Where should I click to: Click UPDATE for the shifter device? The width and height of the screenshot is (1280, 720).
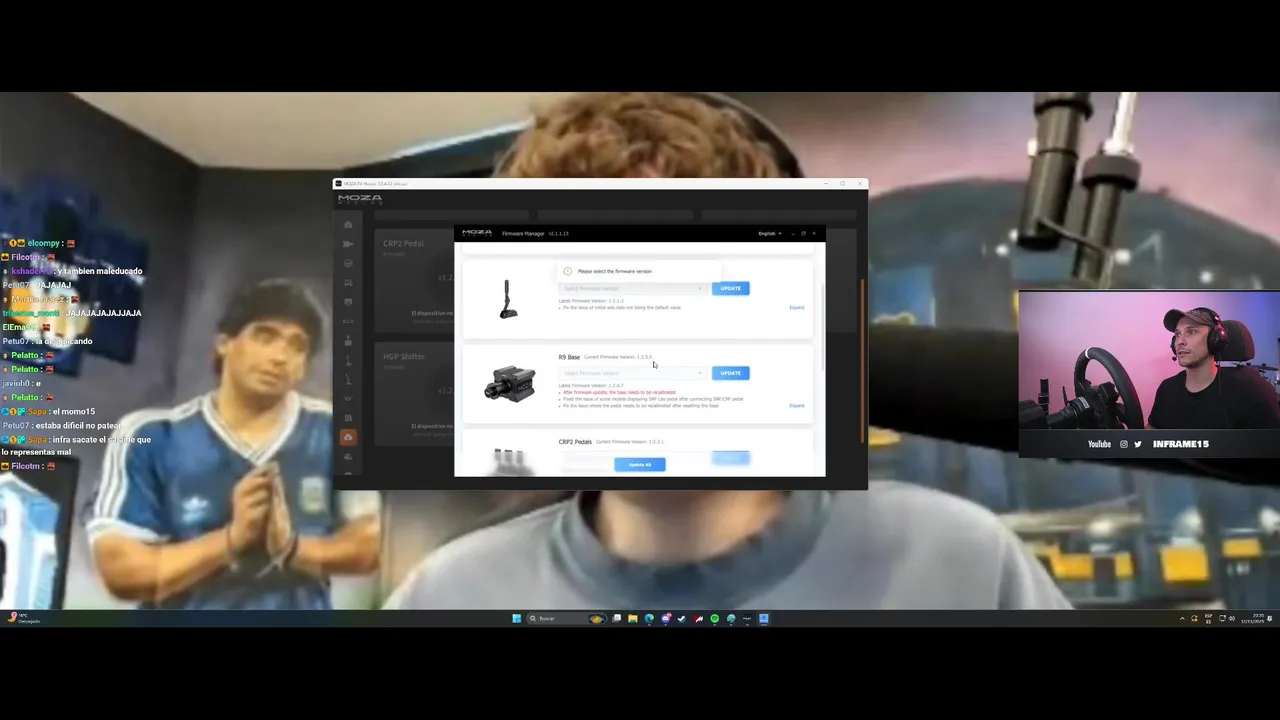click(730, 288)
